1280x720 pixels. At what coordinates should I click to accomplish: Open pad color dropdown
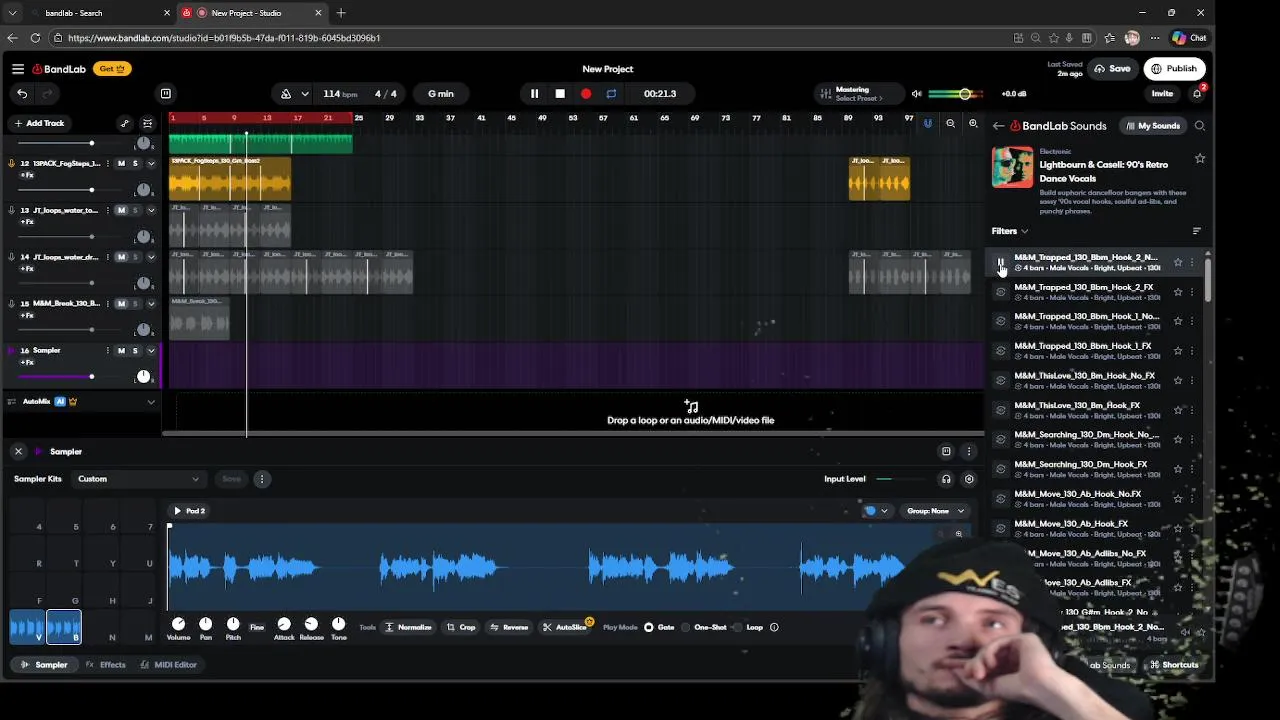tap(876, 511)
